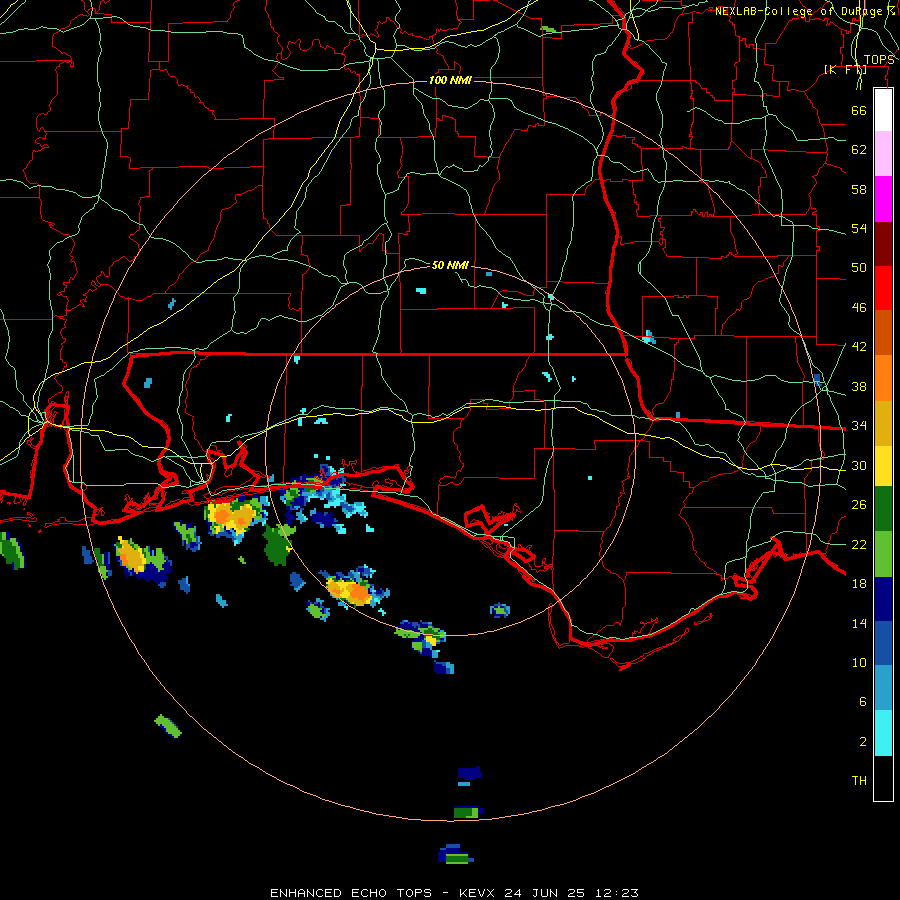Click the "26" scale value
Screen dimensions: 900x900
click(859, 505)
